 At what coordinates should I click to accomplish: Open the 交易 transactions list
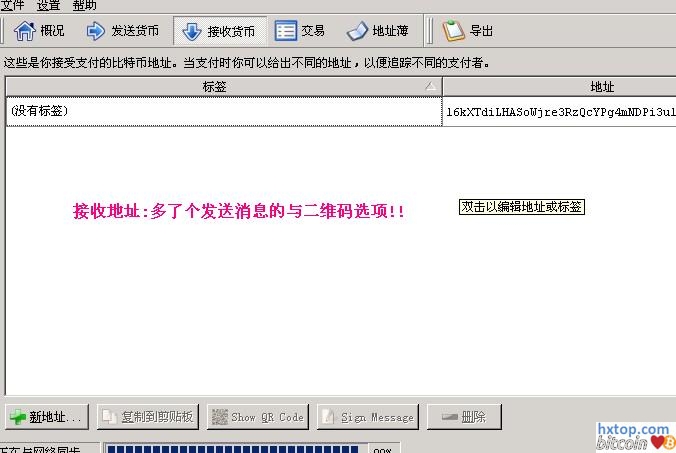click(x=299, y=31)
